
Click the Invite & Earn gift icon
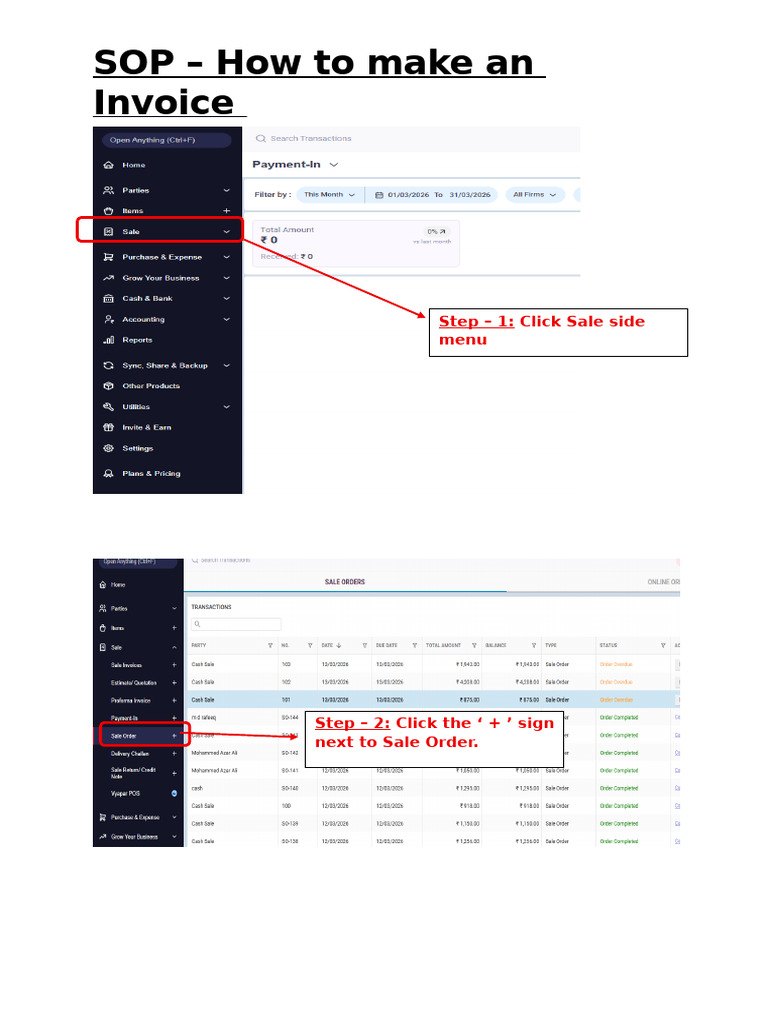pos(108,428)
